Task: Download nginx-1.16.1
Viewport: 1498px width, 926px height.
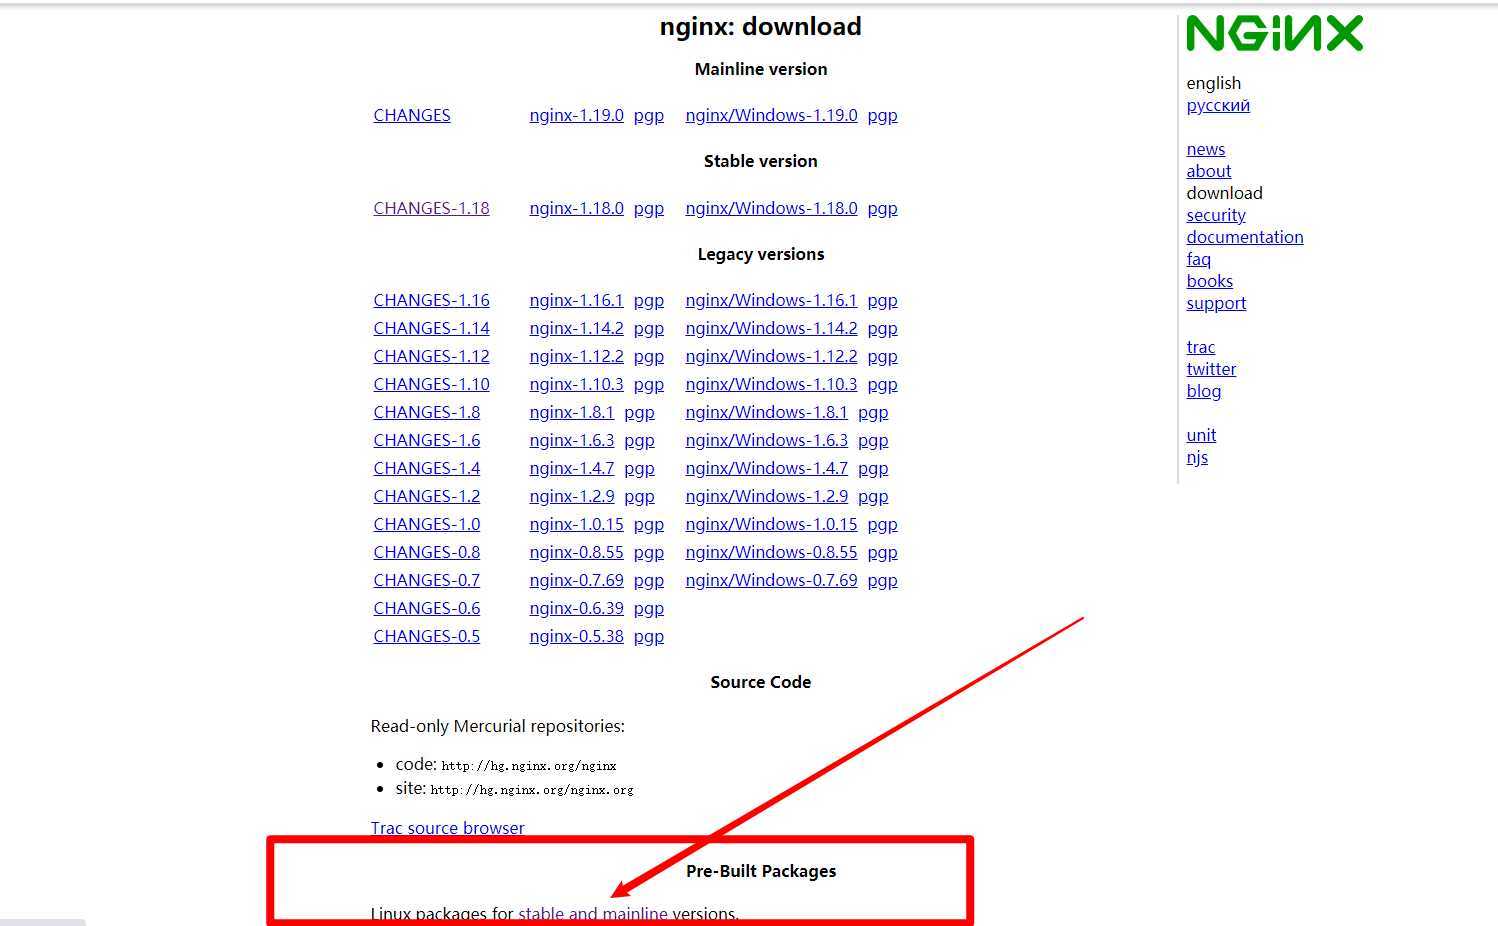Action: [576, 300]
